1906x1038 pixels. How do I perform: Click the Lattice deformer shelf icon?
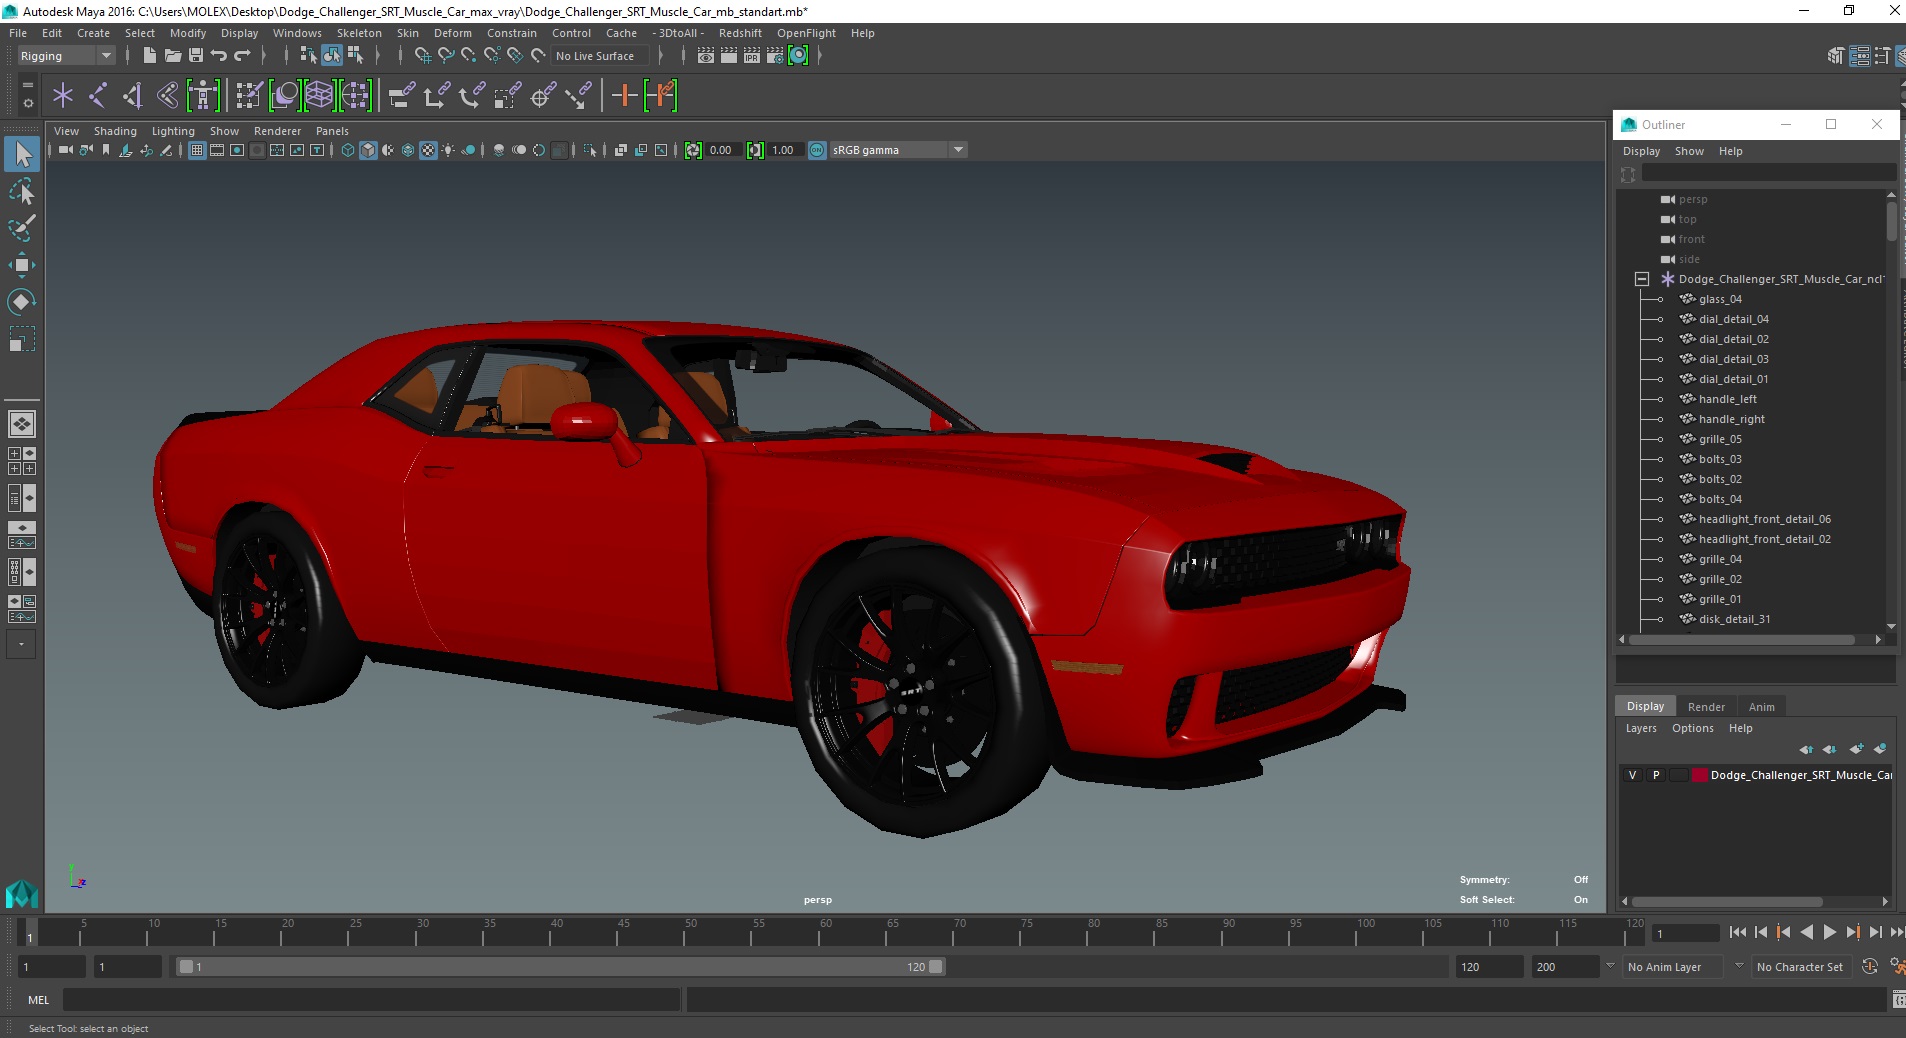pos(319,96)
